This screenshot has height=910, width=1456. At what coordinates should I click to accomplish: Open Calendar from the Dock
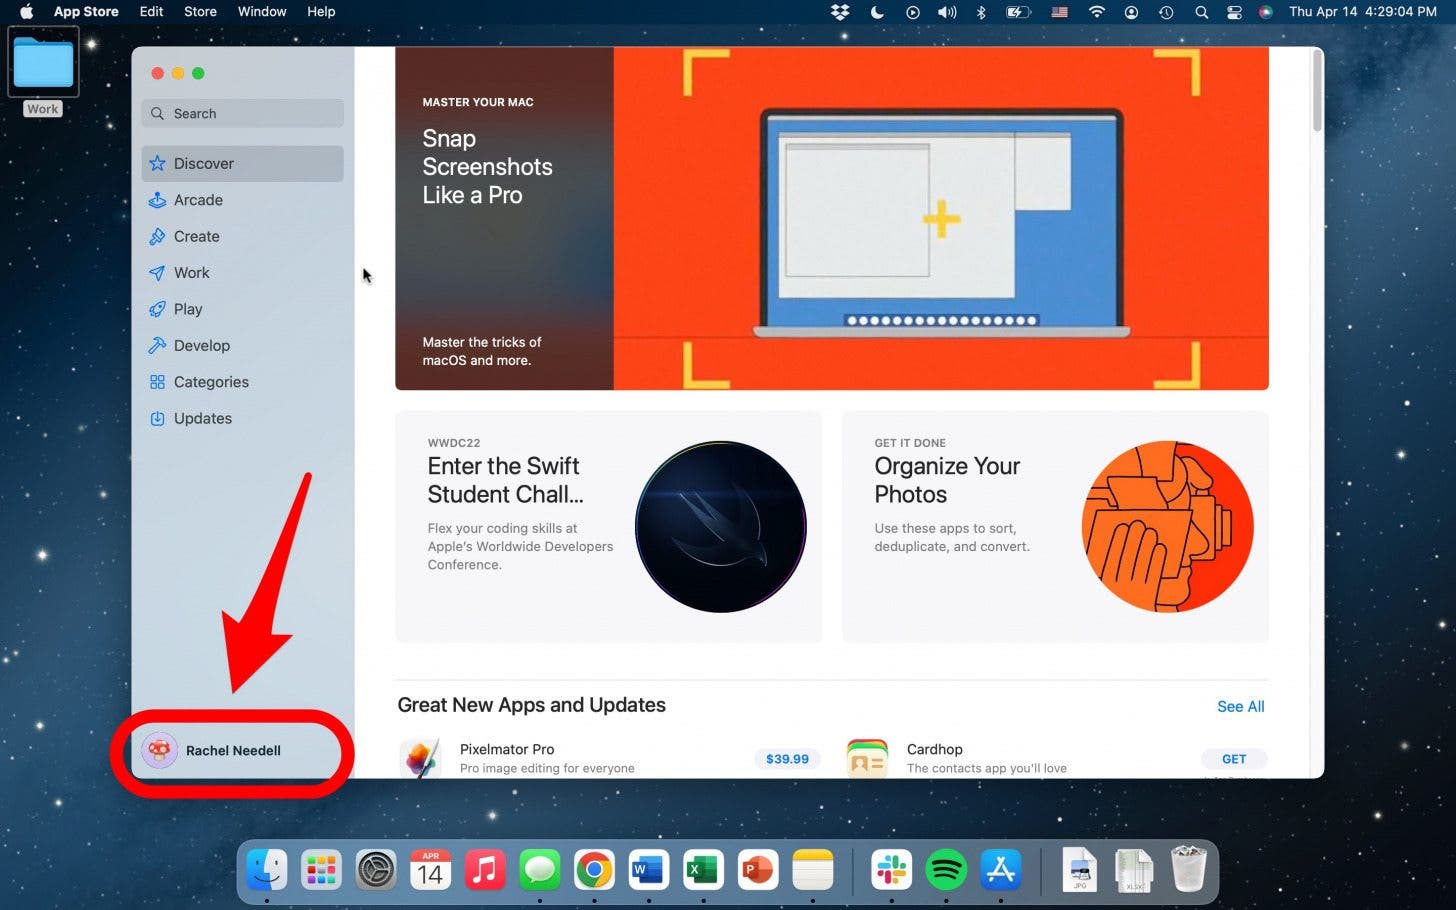pyautogui.click(x=430, y=870)
